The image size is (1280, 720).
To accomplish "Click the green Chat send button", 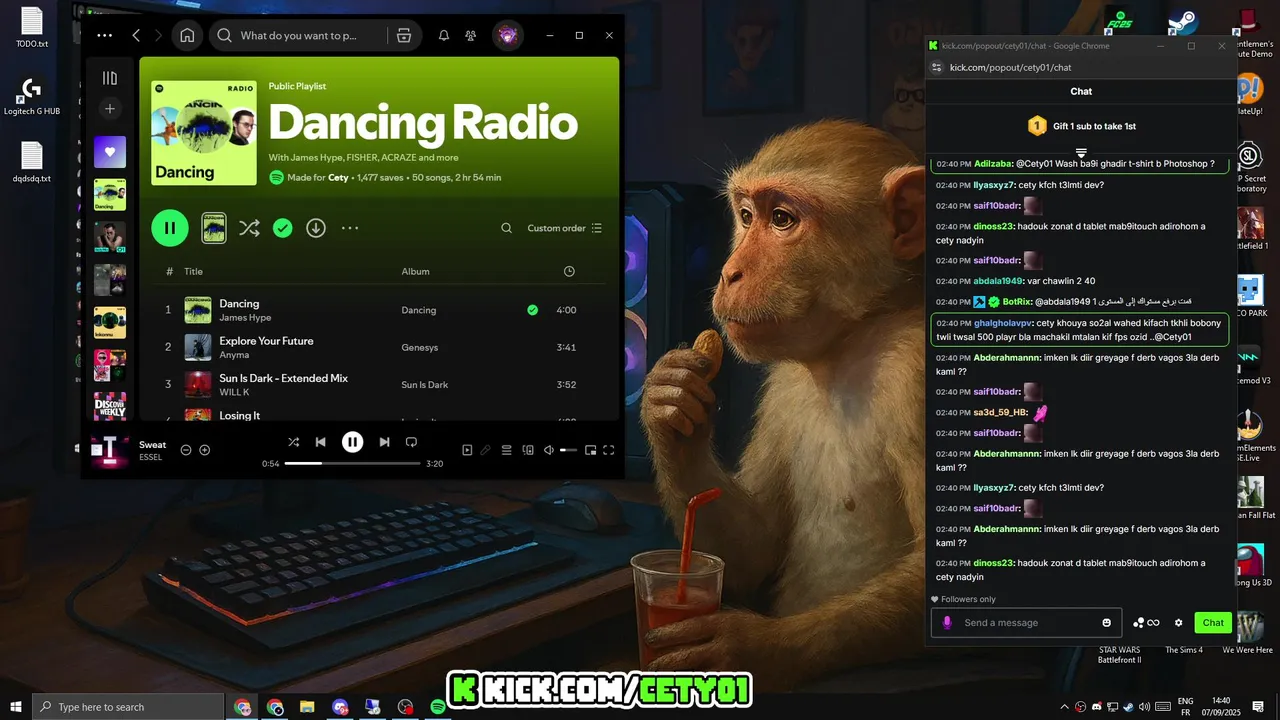I will coord(1213,622).
